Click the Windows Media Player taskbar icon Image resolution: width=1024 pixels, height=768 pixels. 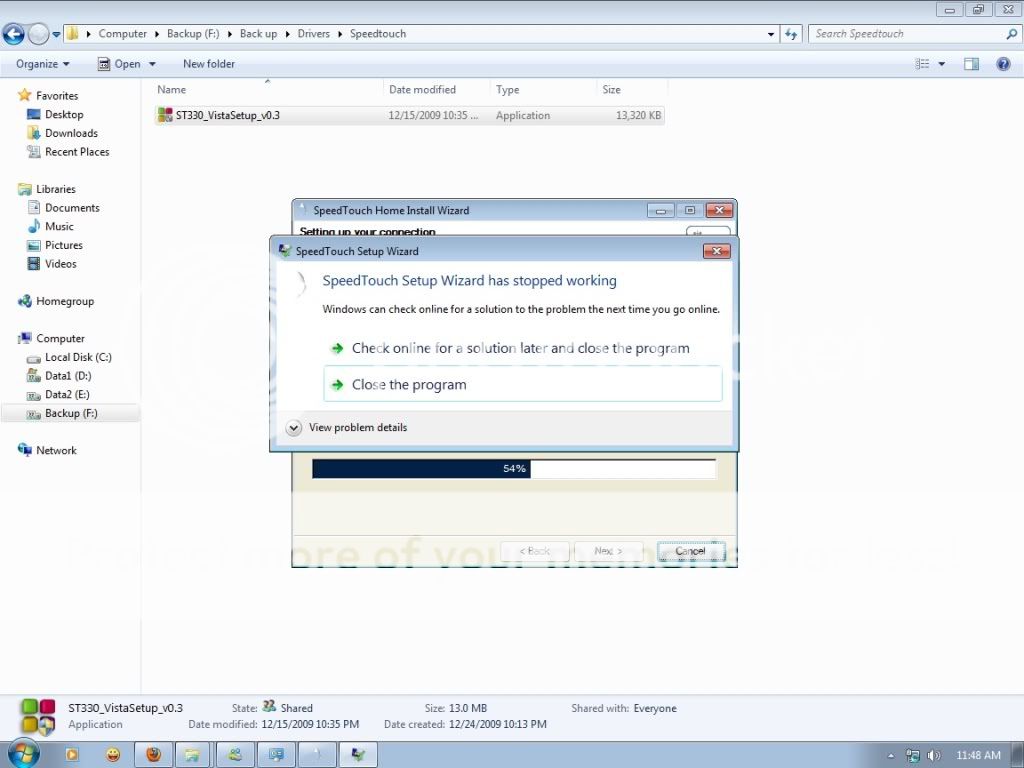pyautogui.click(x=71, y=755)
